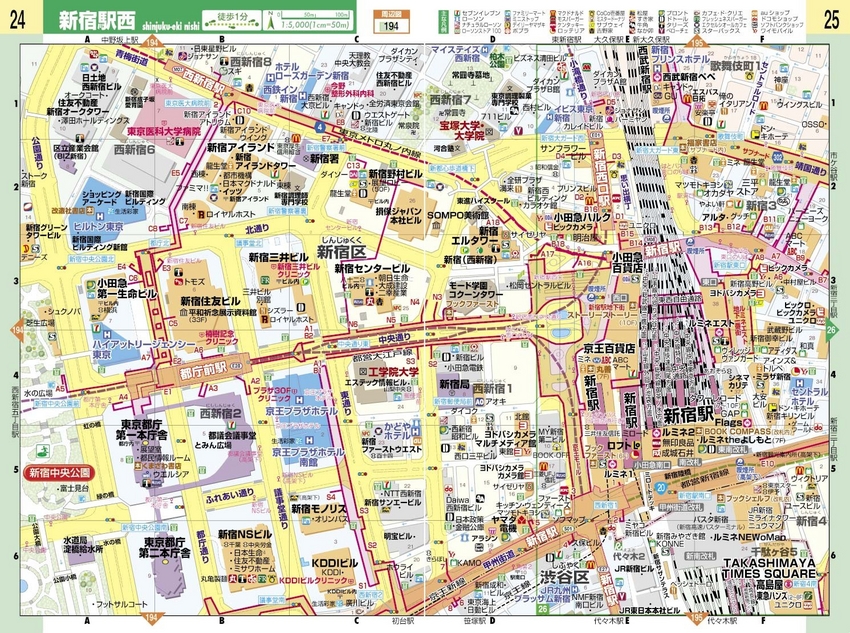The image size is (850, 633).
Task: Click the 新宿西口駅 station label
Action: [600, 177]
